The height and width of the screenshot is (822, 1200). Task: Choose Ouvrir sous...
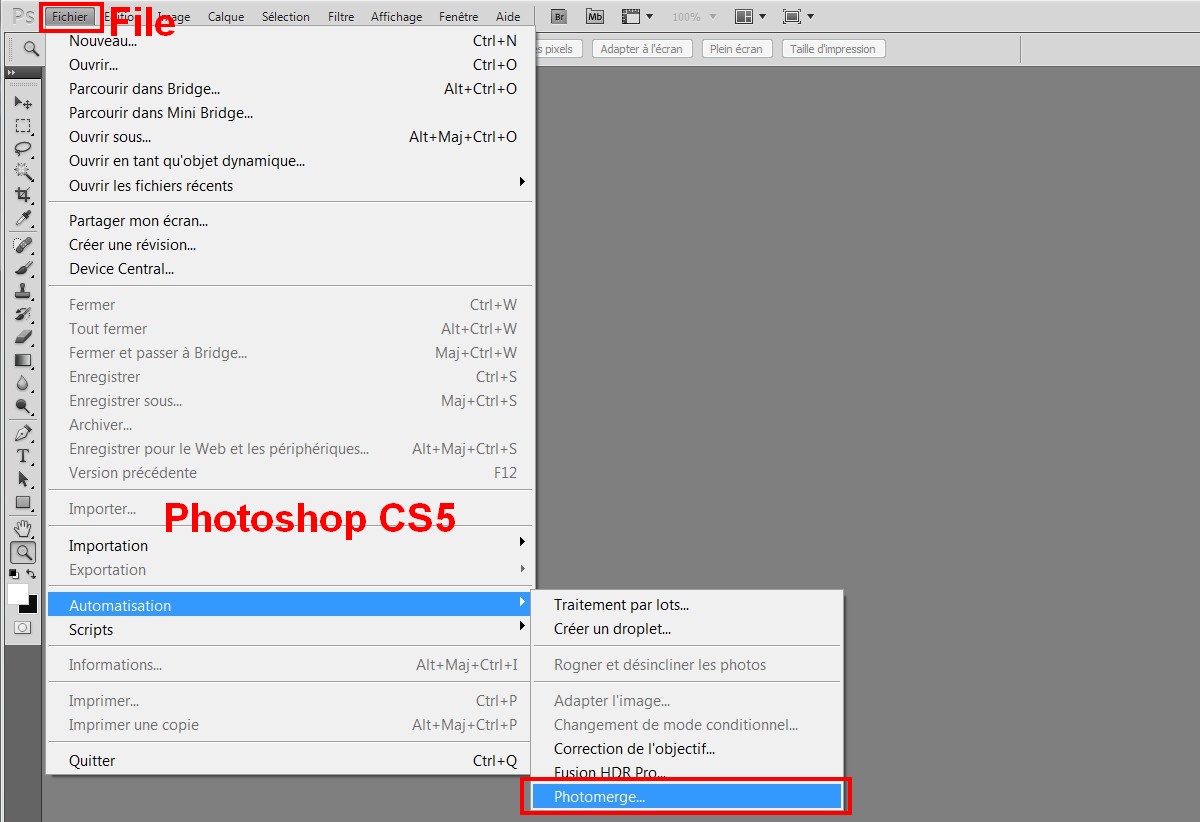tap(291, 137)
